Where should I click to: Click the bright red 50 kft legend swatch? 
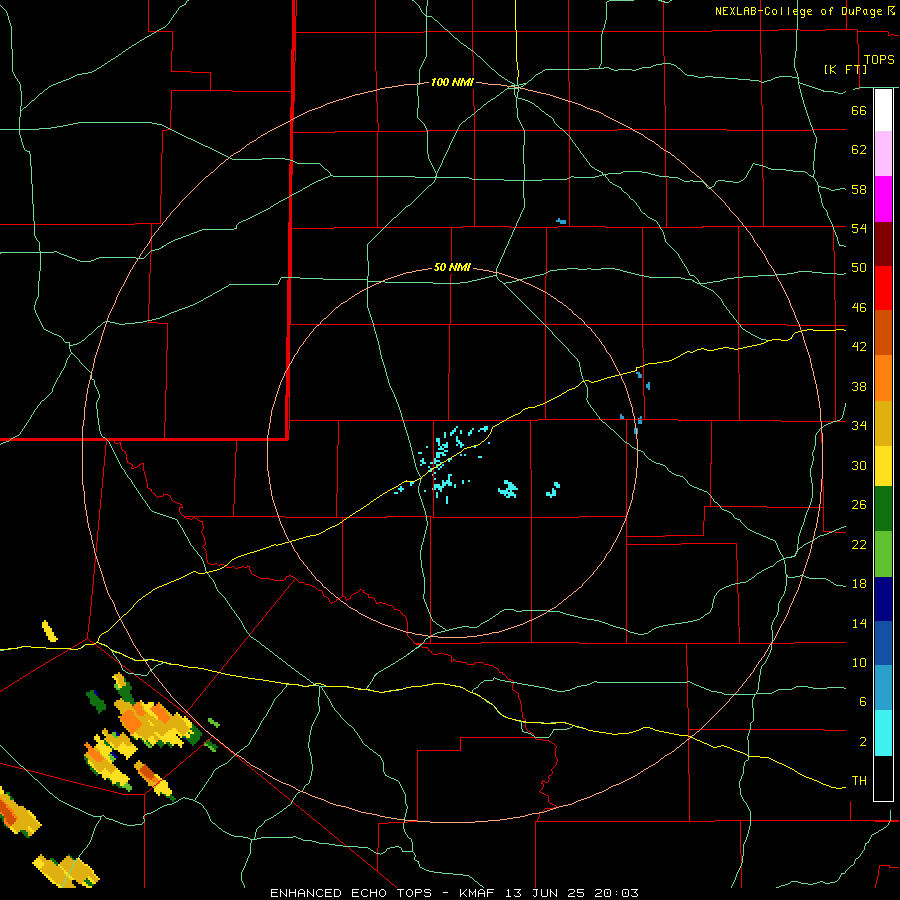pos(883,288)
